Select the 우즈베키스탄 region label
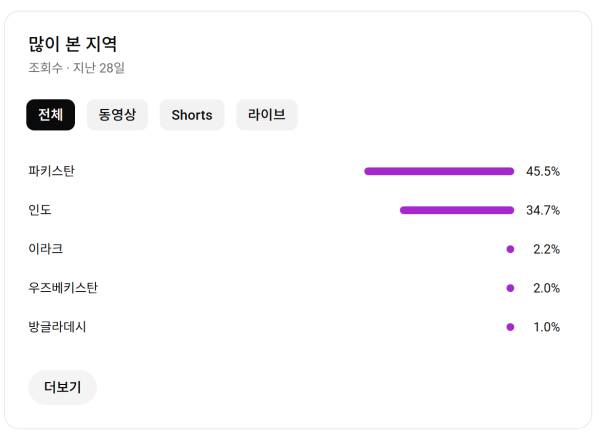This screenshot has height=439, width=600. 63,288
